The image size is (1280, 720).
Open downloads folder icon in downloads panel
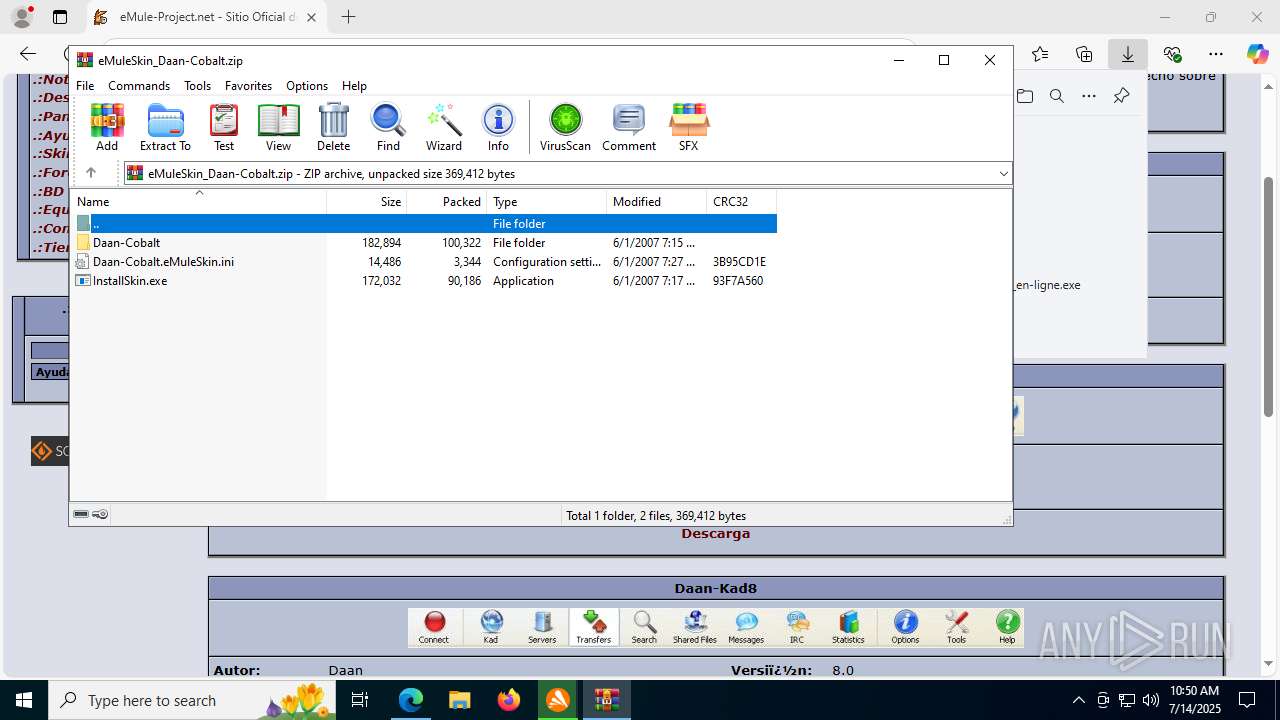pyautogui.click(x=1025, y=96)
